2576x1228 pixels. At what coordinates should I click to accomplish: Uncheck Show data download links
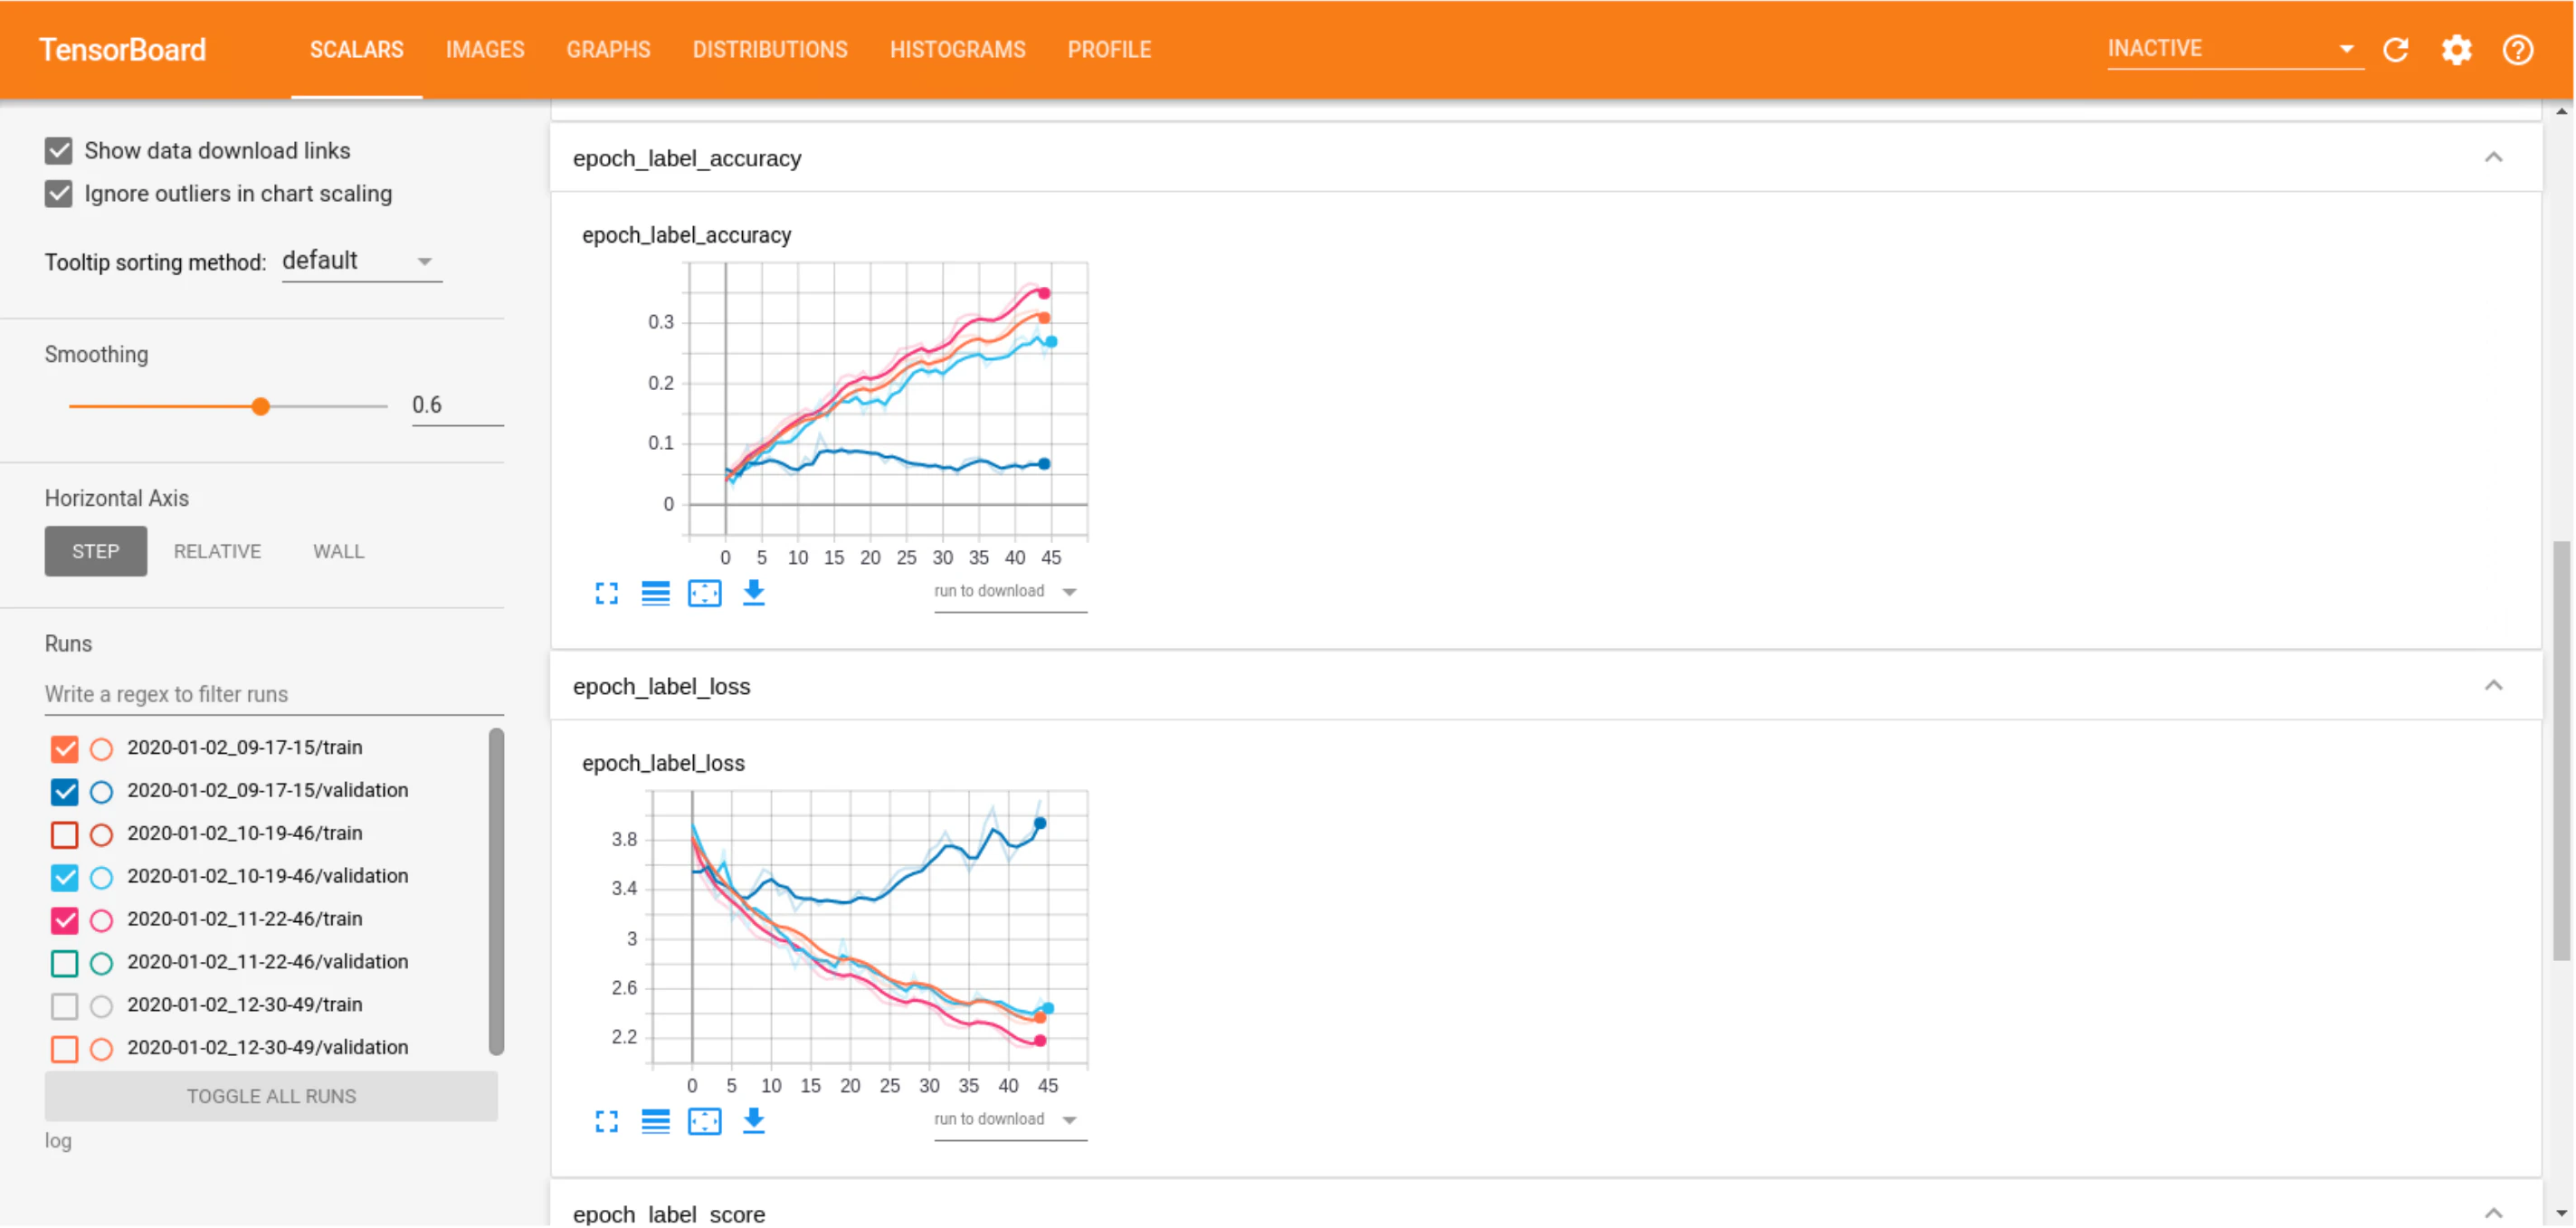pos(59,151)
